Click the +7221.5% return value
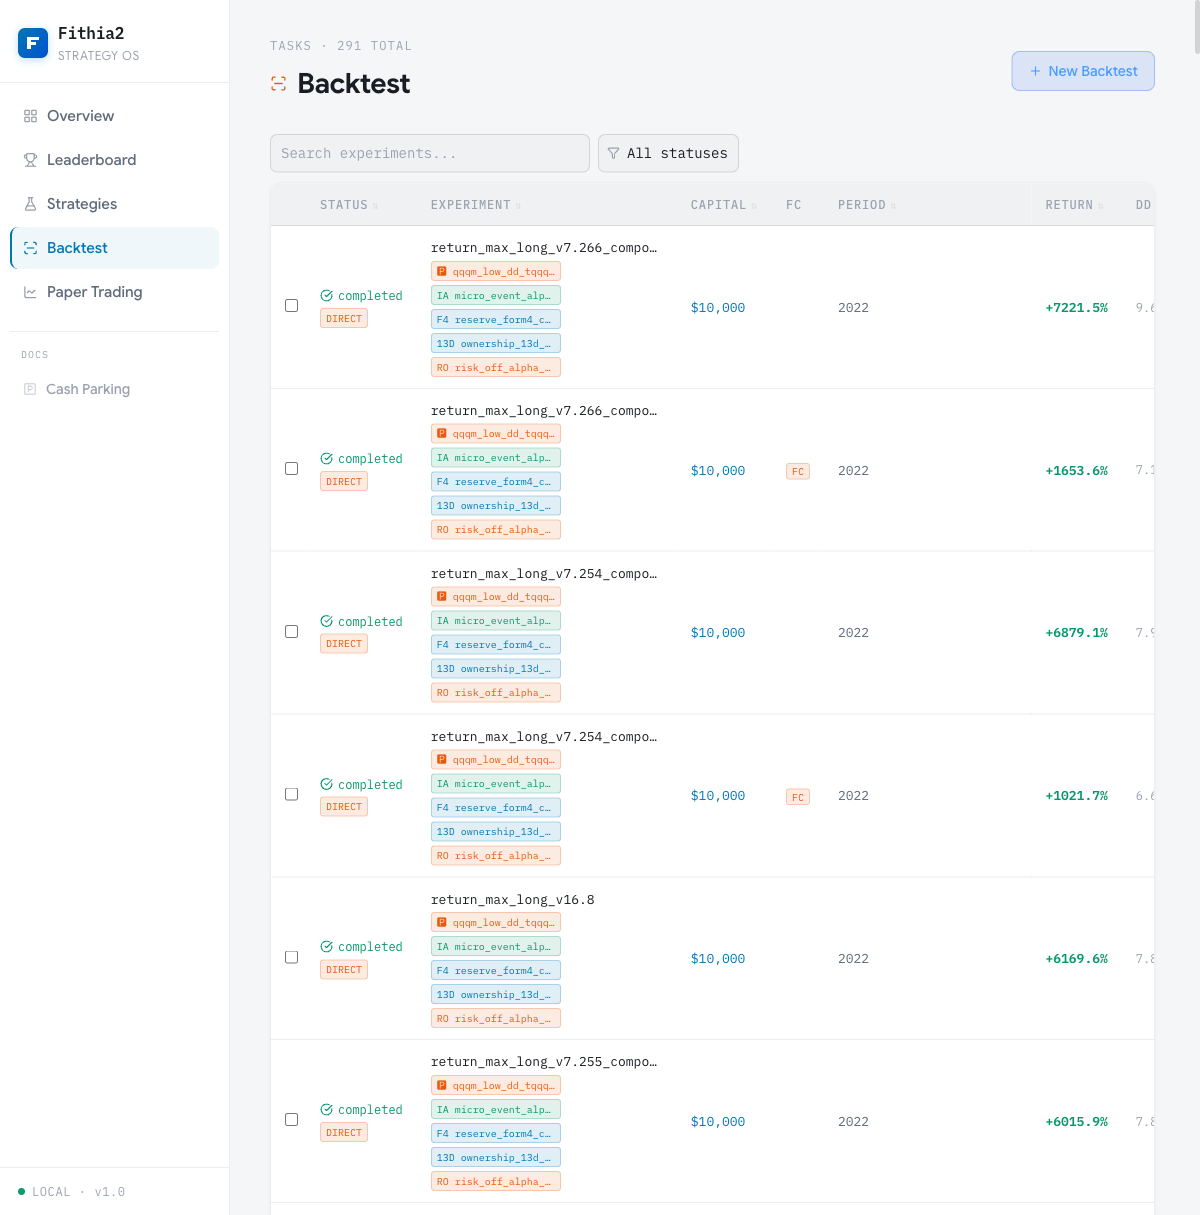 (1077, 308)
